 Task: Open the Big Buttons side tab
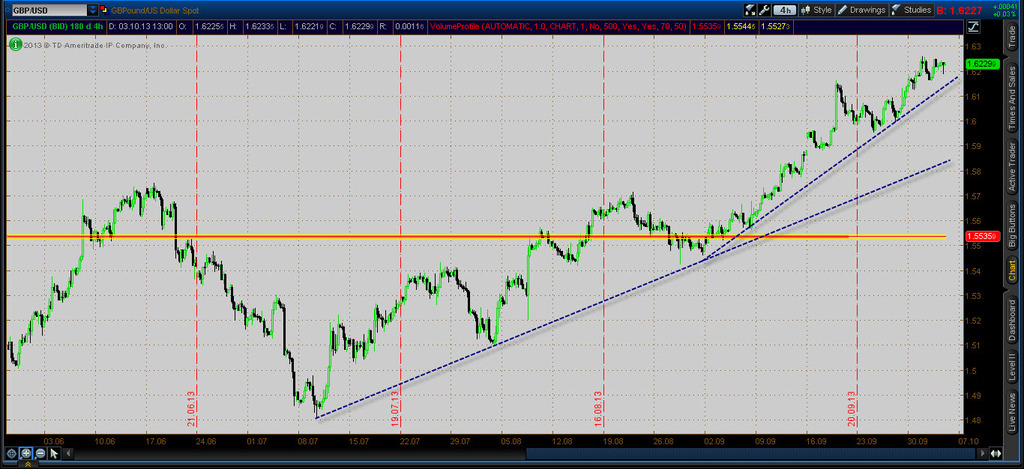click(1013, 224)
